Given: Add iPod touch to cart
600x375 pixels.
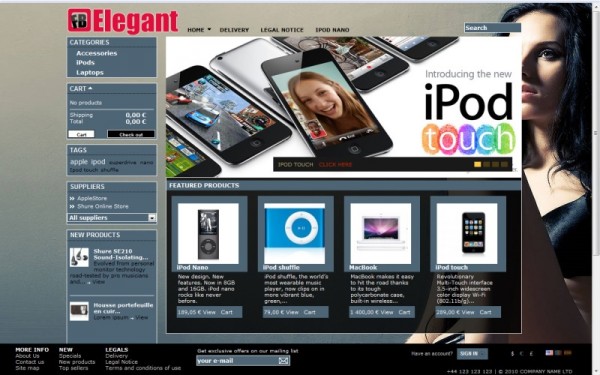Looking at the screenshot, I should [x=485, y=312].
